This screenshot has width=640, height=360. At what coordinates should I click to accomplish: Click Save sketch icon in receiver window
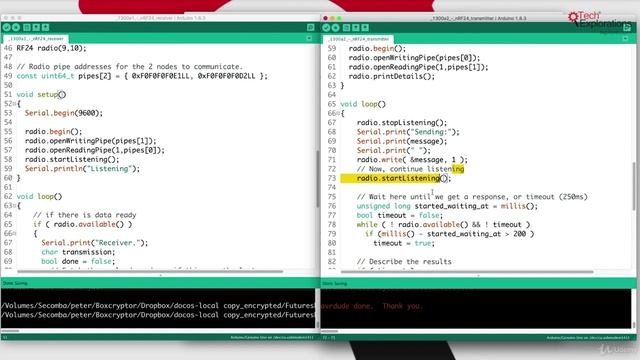46,27
